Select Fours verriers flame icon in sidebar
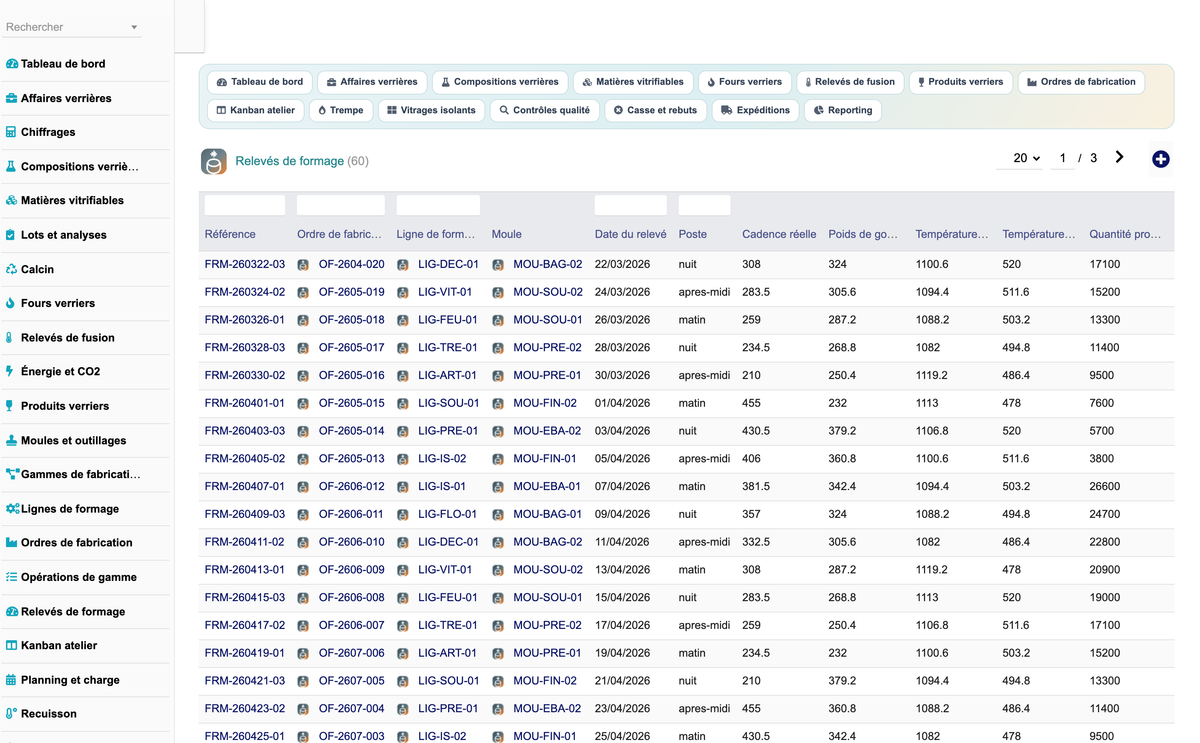1200x743 pixels. 12,303
